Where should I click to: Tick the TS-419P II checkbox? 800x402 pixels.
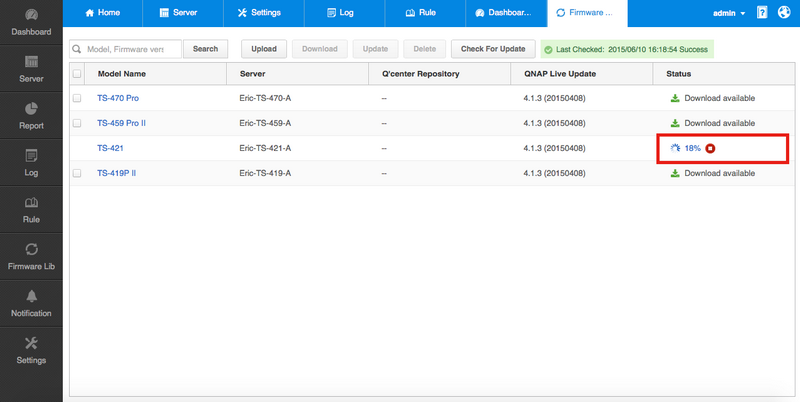click(77, 173)
